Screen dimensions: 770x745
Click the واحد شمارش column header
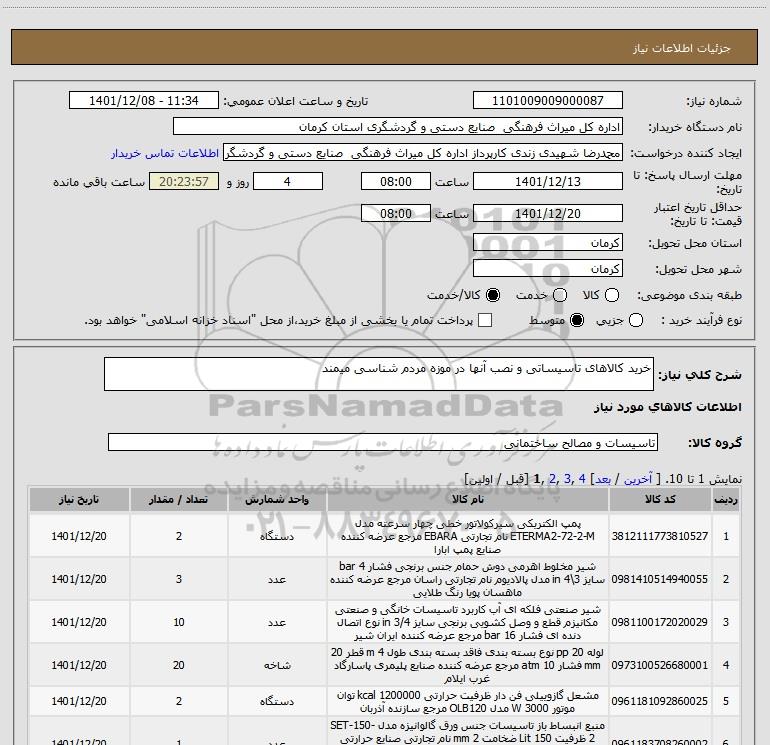(x=277, y=500)
